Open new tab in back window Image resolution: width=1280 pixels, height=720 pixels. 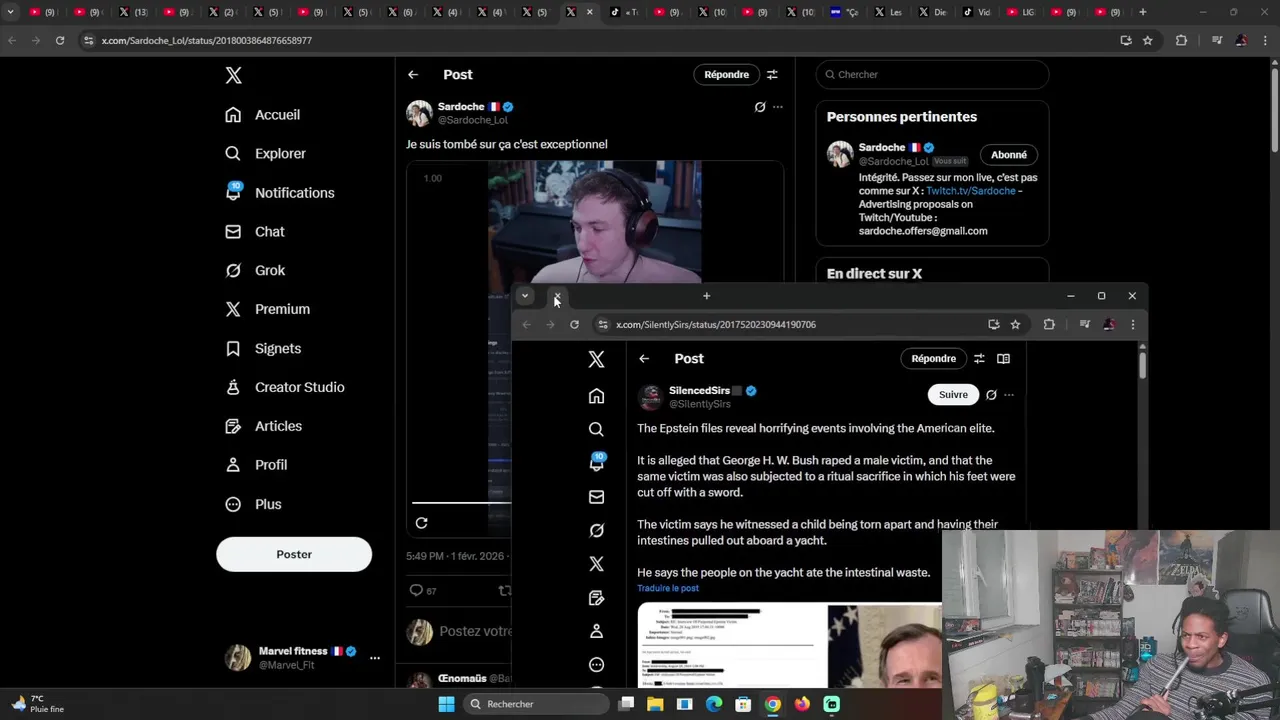click(1143, 12)
